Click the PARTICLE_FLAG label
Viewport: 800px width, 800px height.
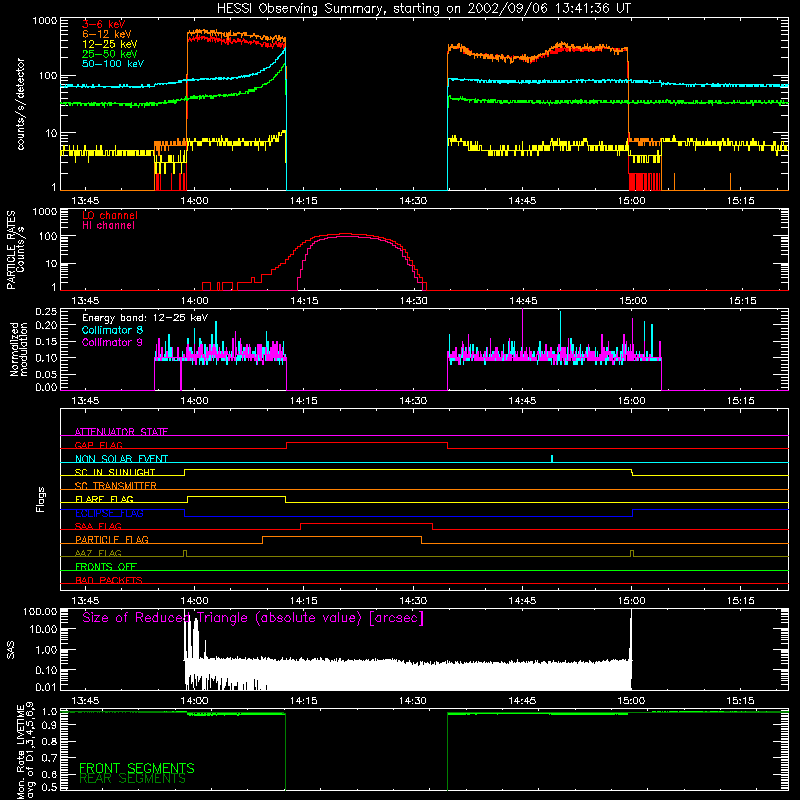tap(112, 539)
